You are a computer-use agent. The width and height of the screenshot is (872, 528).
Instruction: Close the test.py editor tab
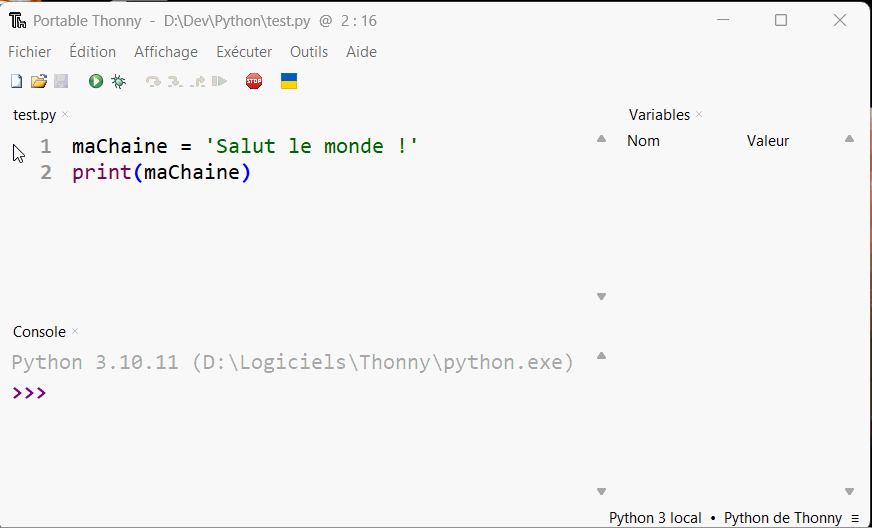[x=65, y=114]
